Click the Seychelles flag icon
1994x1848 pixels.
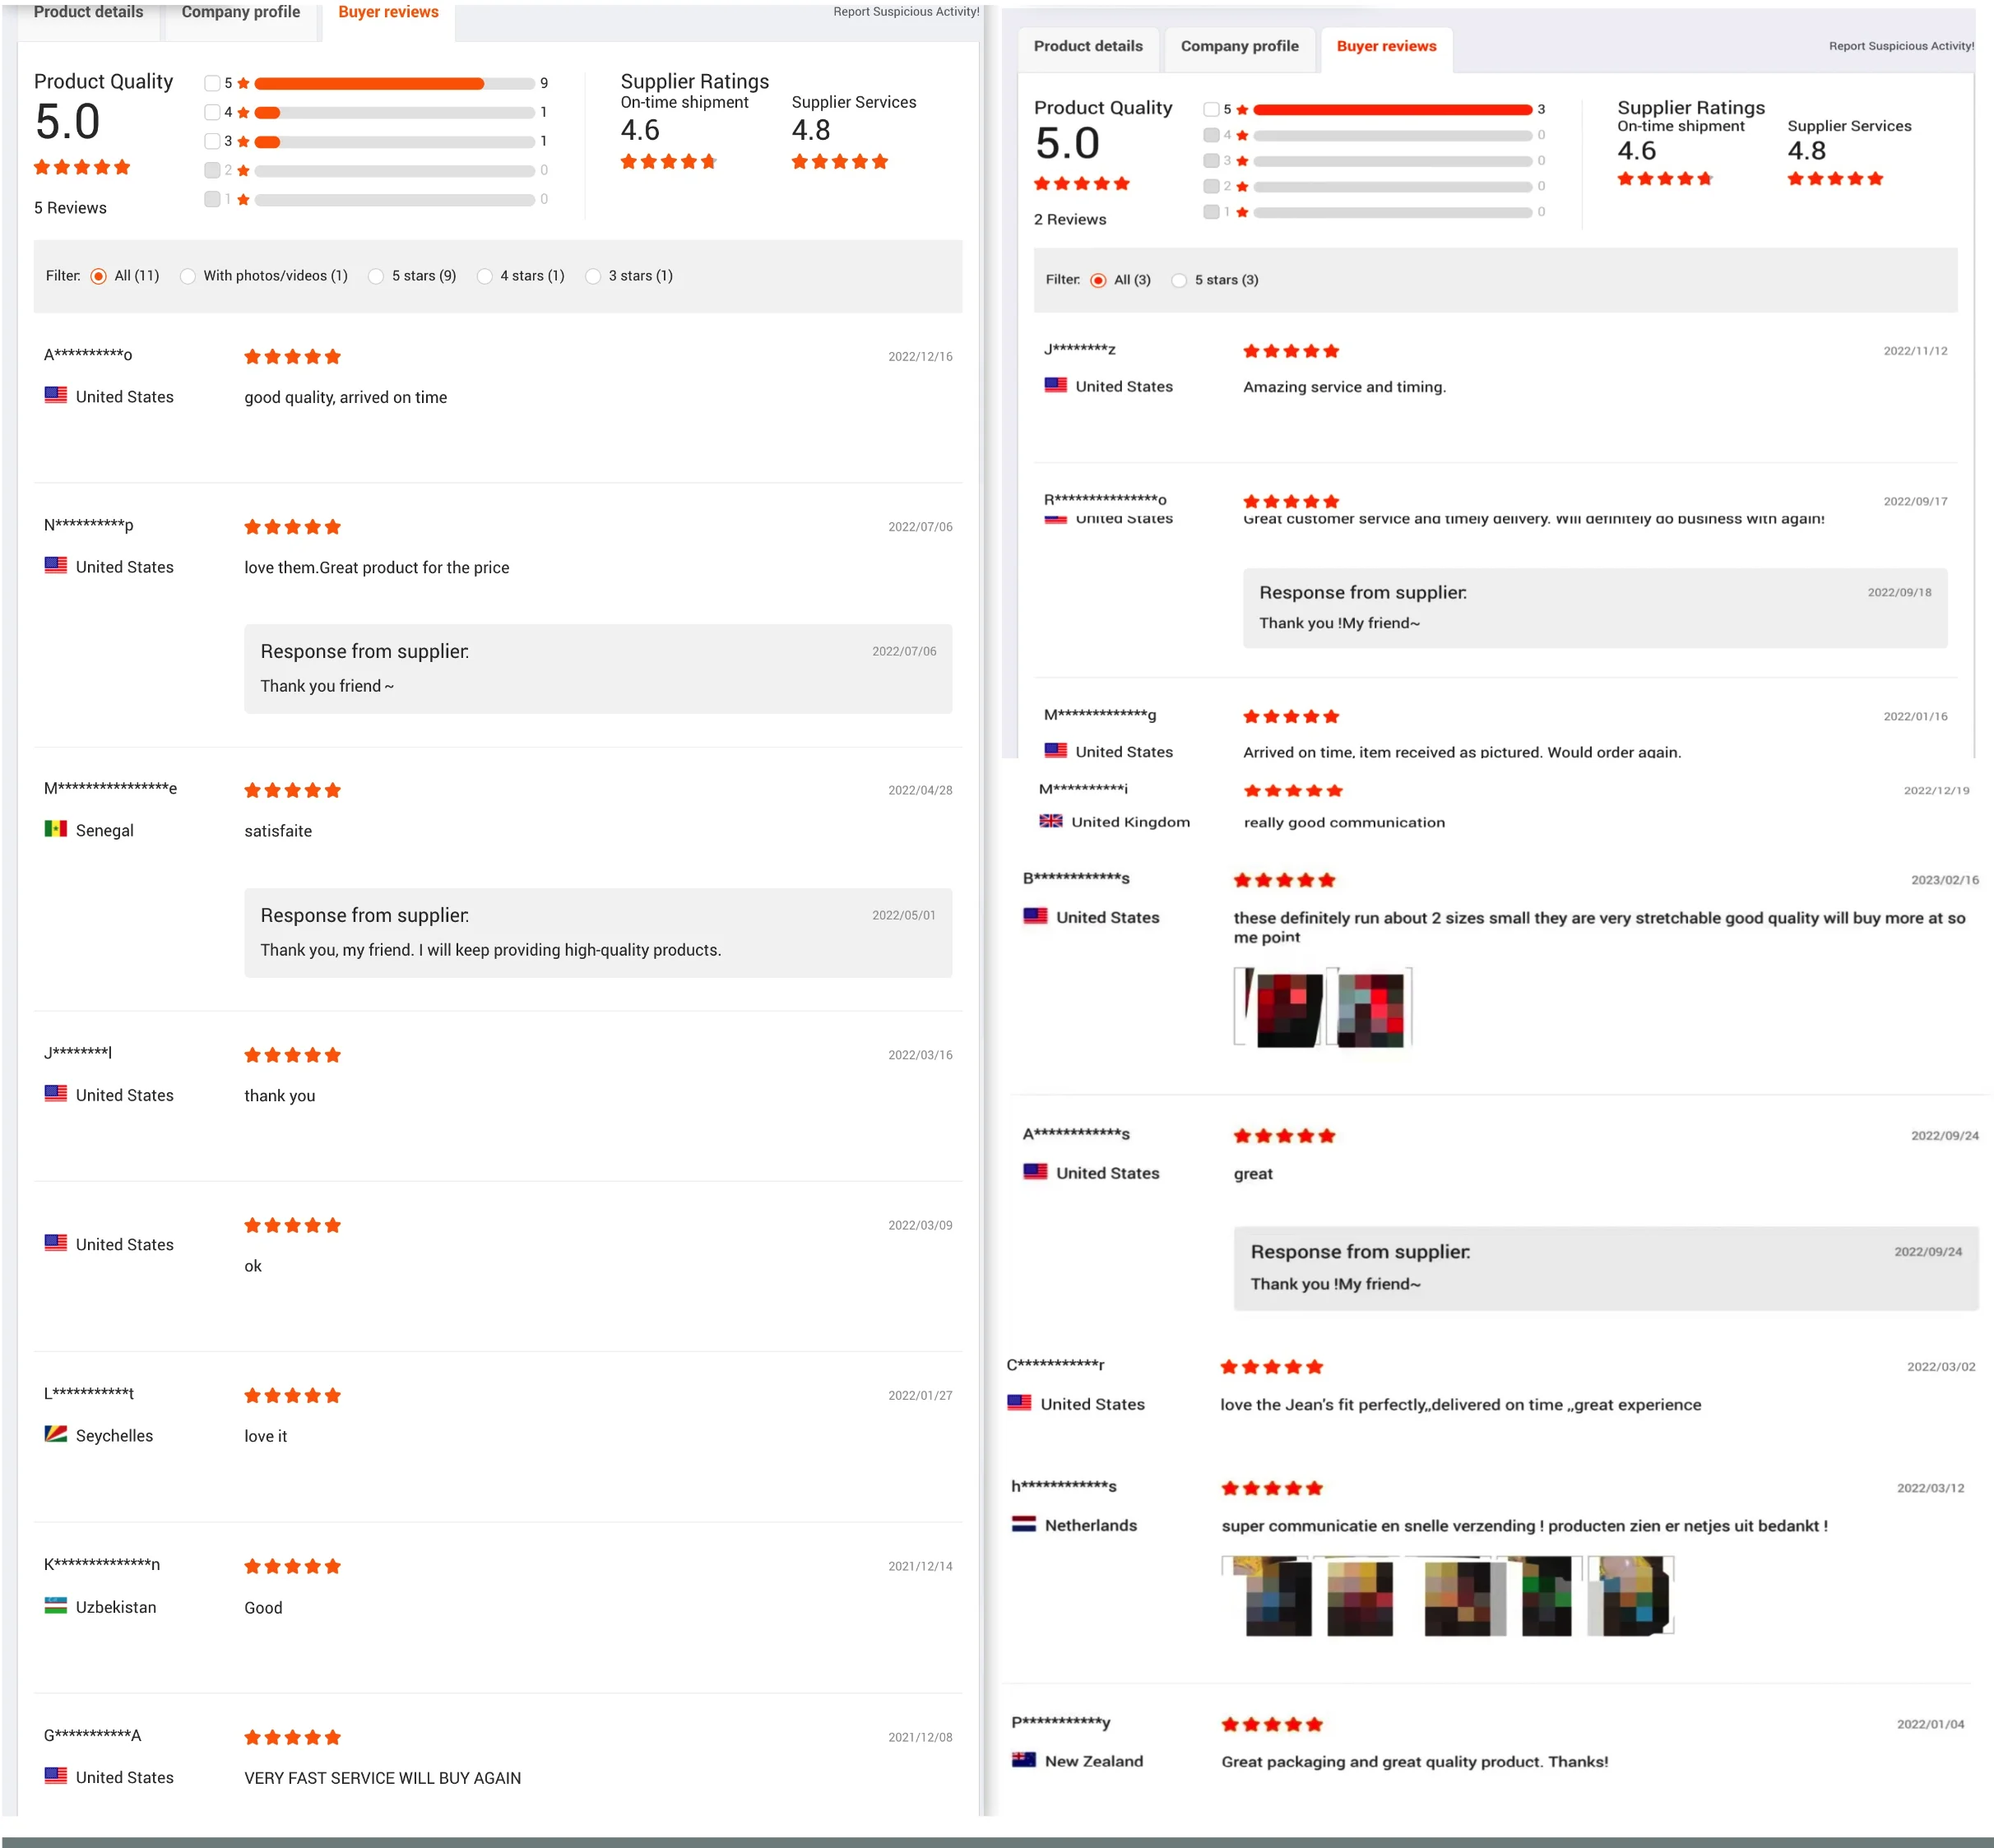pos(56,1434)
